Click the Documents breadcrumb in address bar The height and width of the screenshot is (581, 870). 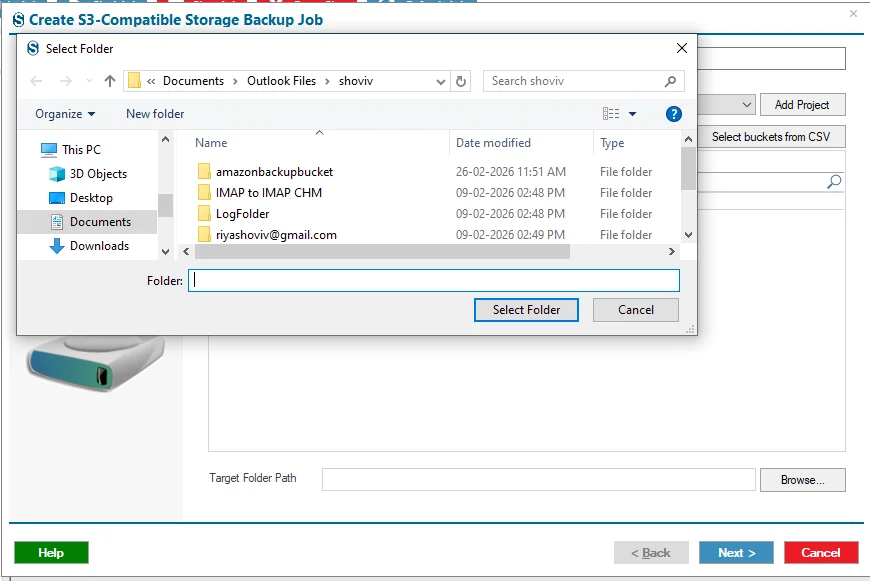[193, 81]
